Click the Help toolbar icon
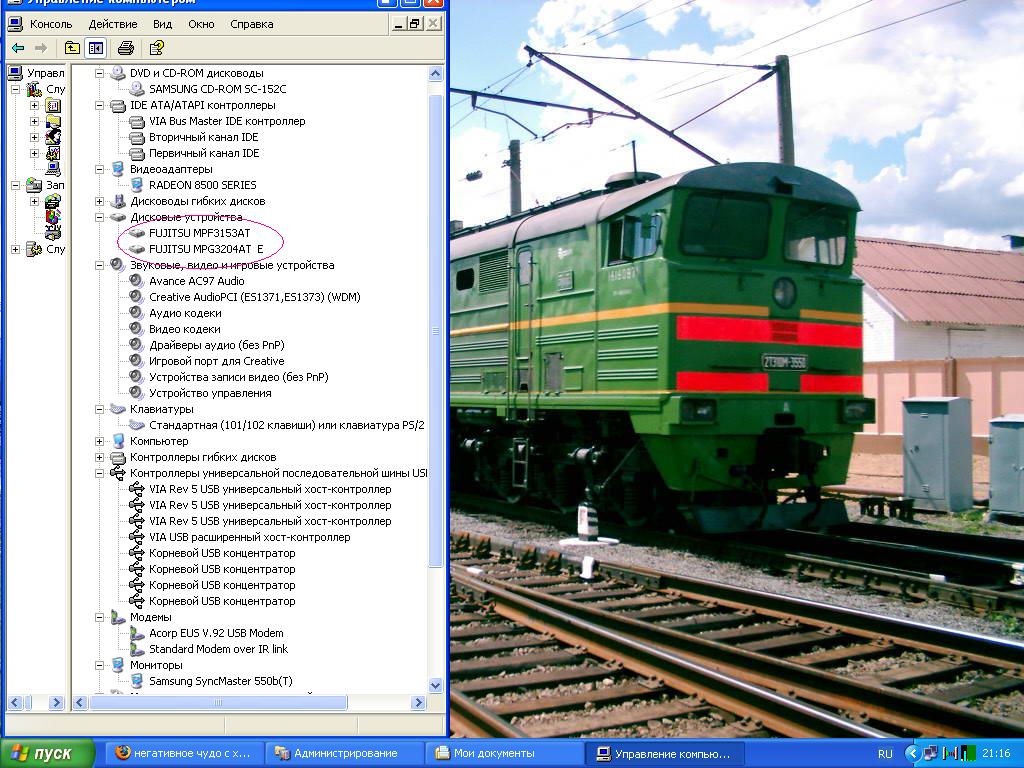The height and width of the screenshot is (768, 1024). point(157,48)
